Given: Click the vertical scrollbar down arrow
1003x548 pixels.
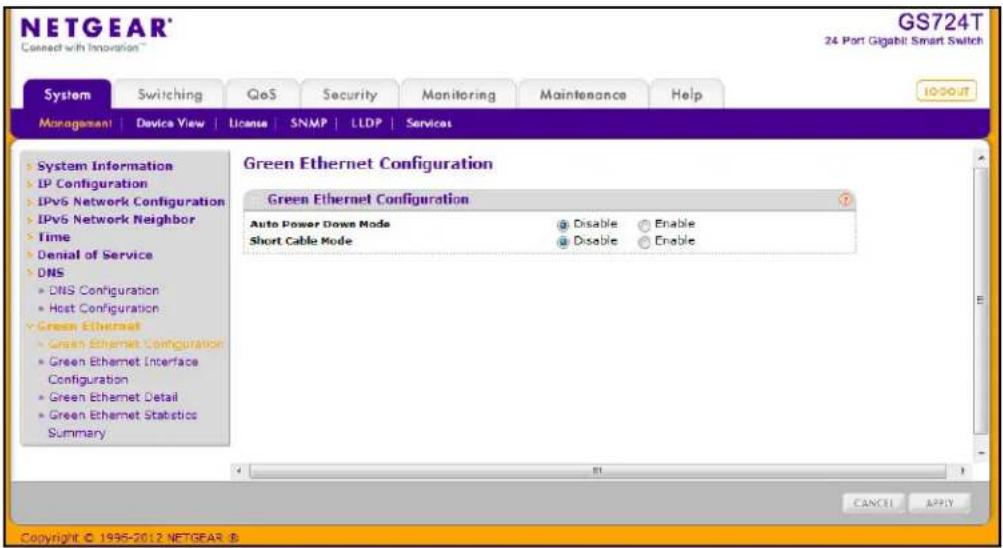Looking at the screenshot, I should click(982, 452).
